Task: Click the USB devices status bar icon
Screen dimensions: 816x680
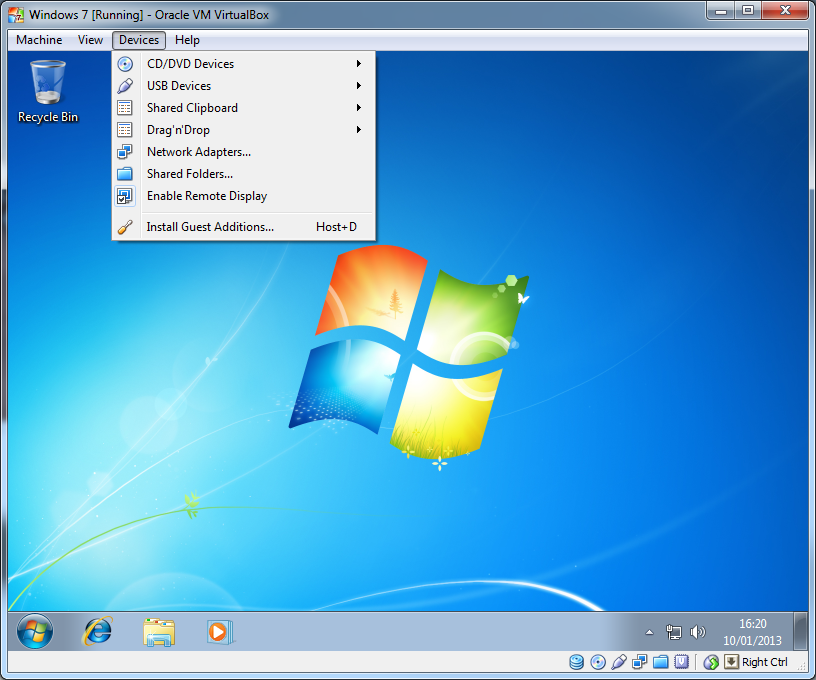Action: coord(619,662)
